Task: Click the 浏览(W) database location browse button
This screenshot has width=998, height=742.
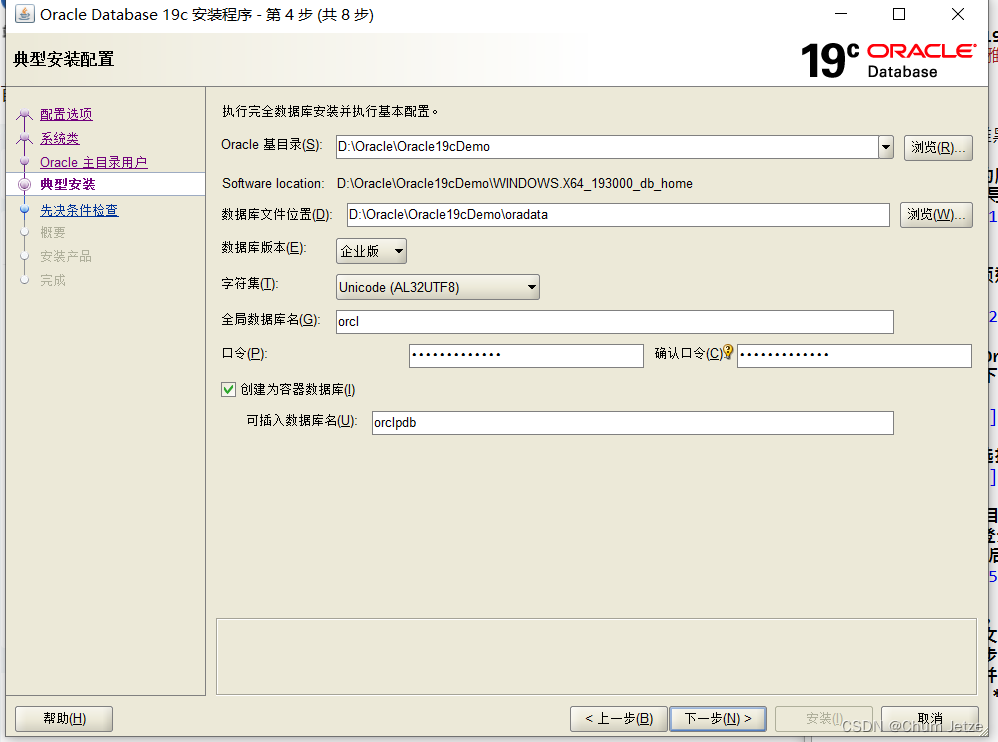Action: (936, 214)
